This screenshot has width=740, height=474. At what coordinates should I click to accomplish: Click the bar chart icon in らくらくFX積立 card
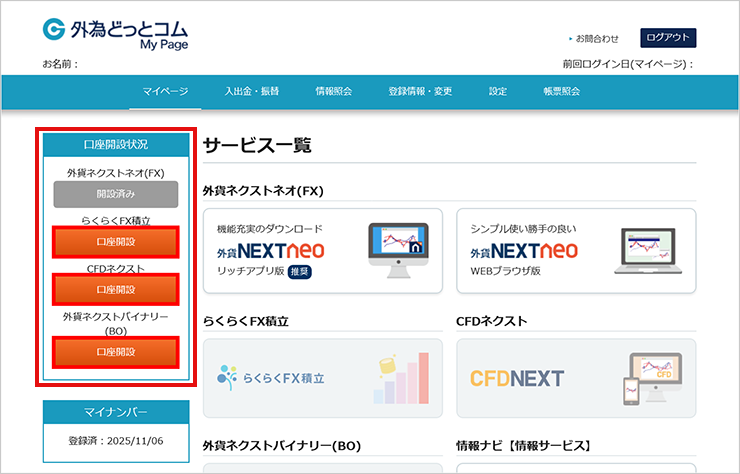tap(401, 378)
